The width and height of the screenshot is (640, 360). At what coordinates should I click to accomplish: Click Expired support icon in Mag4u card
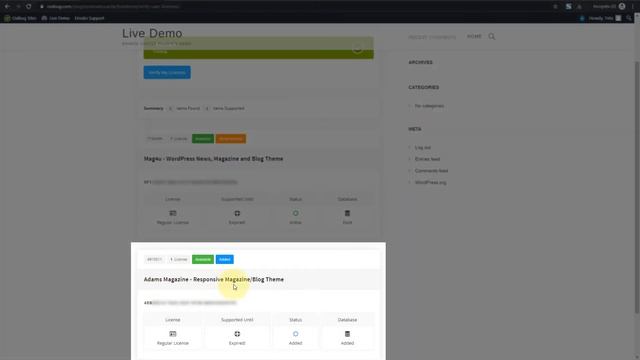click(x=237, y=213)
